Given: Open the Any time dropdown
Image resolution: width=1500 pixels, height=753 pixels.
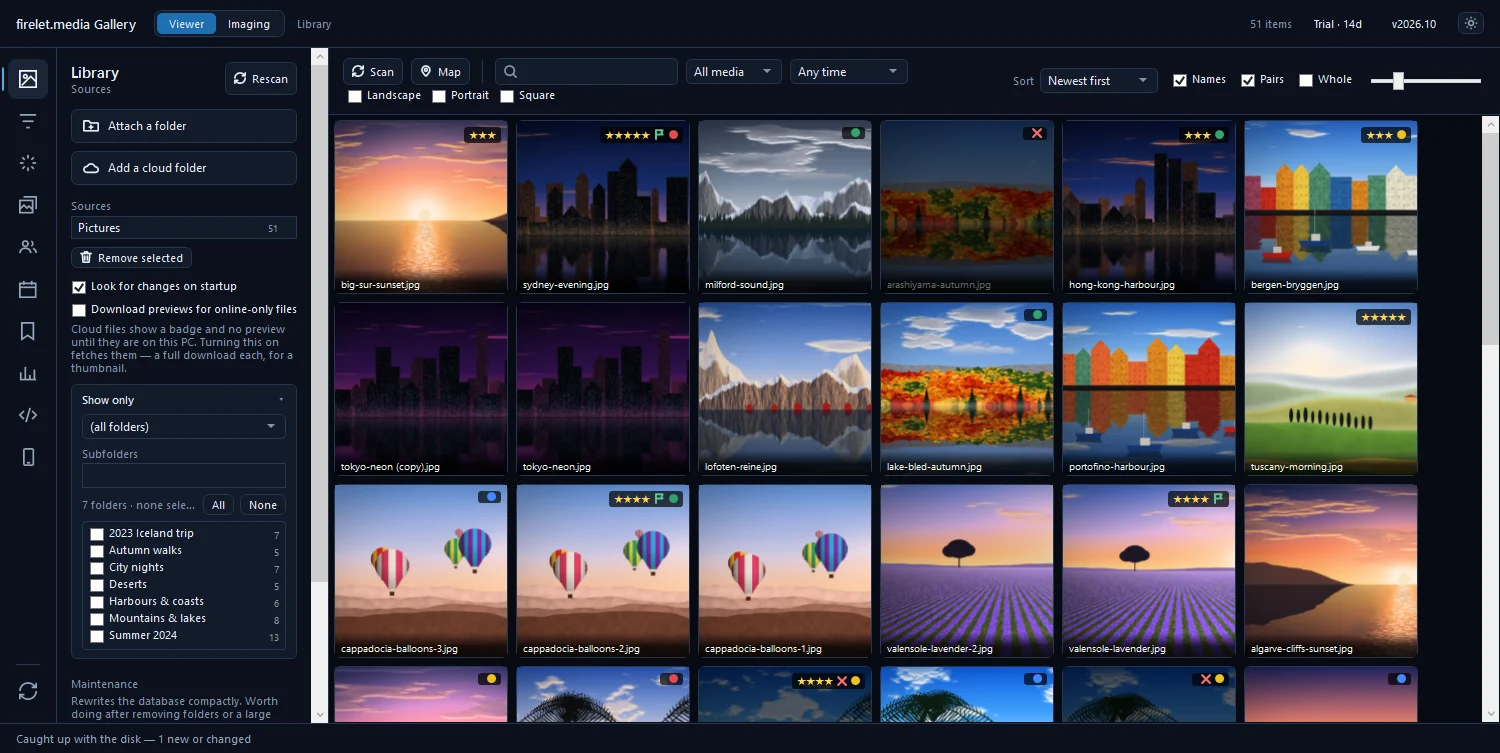Looking at the screenshot, I should (x=849, y=72).
